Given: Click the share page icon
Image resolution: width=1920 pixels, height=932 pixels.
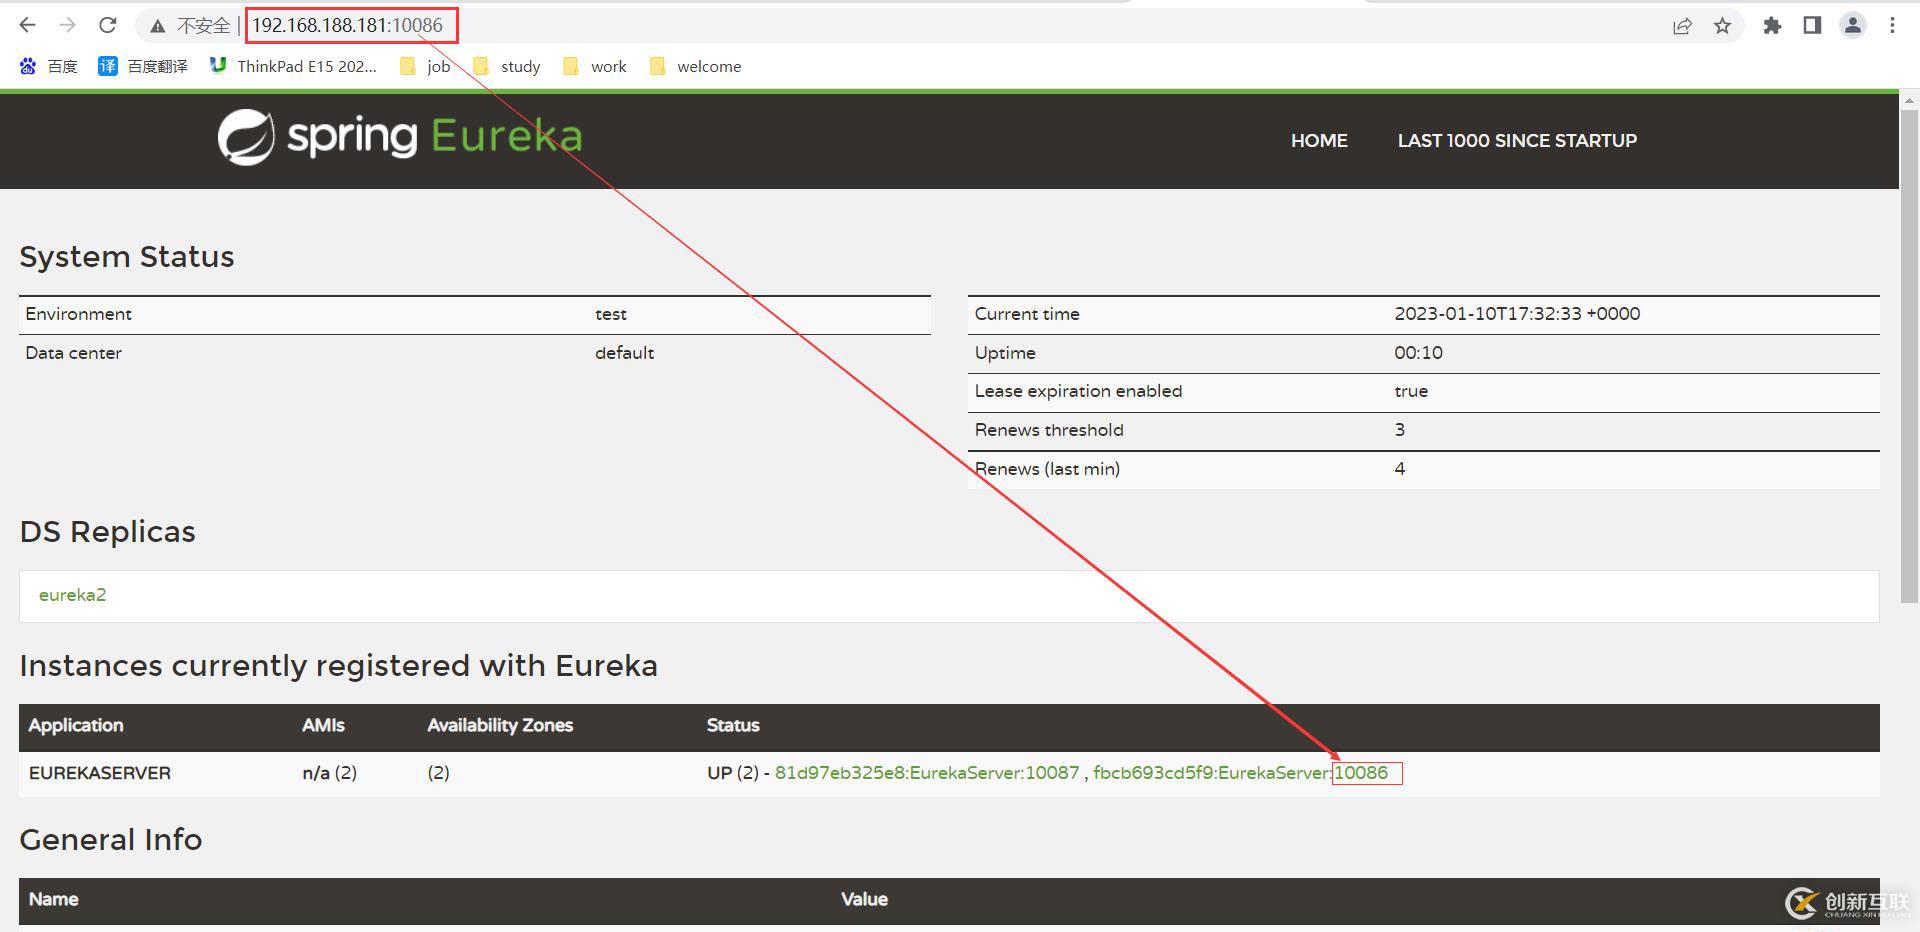Looking at the screenshot, I should pyautogui.click(x=1682, y=26).
